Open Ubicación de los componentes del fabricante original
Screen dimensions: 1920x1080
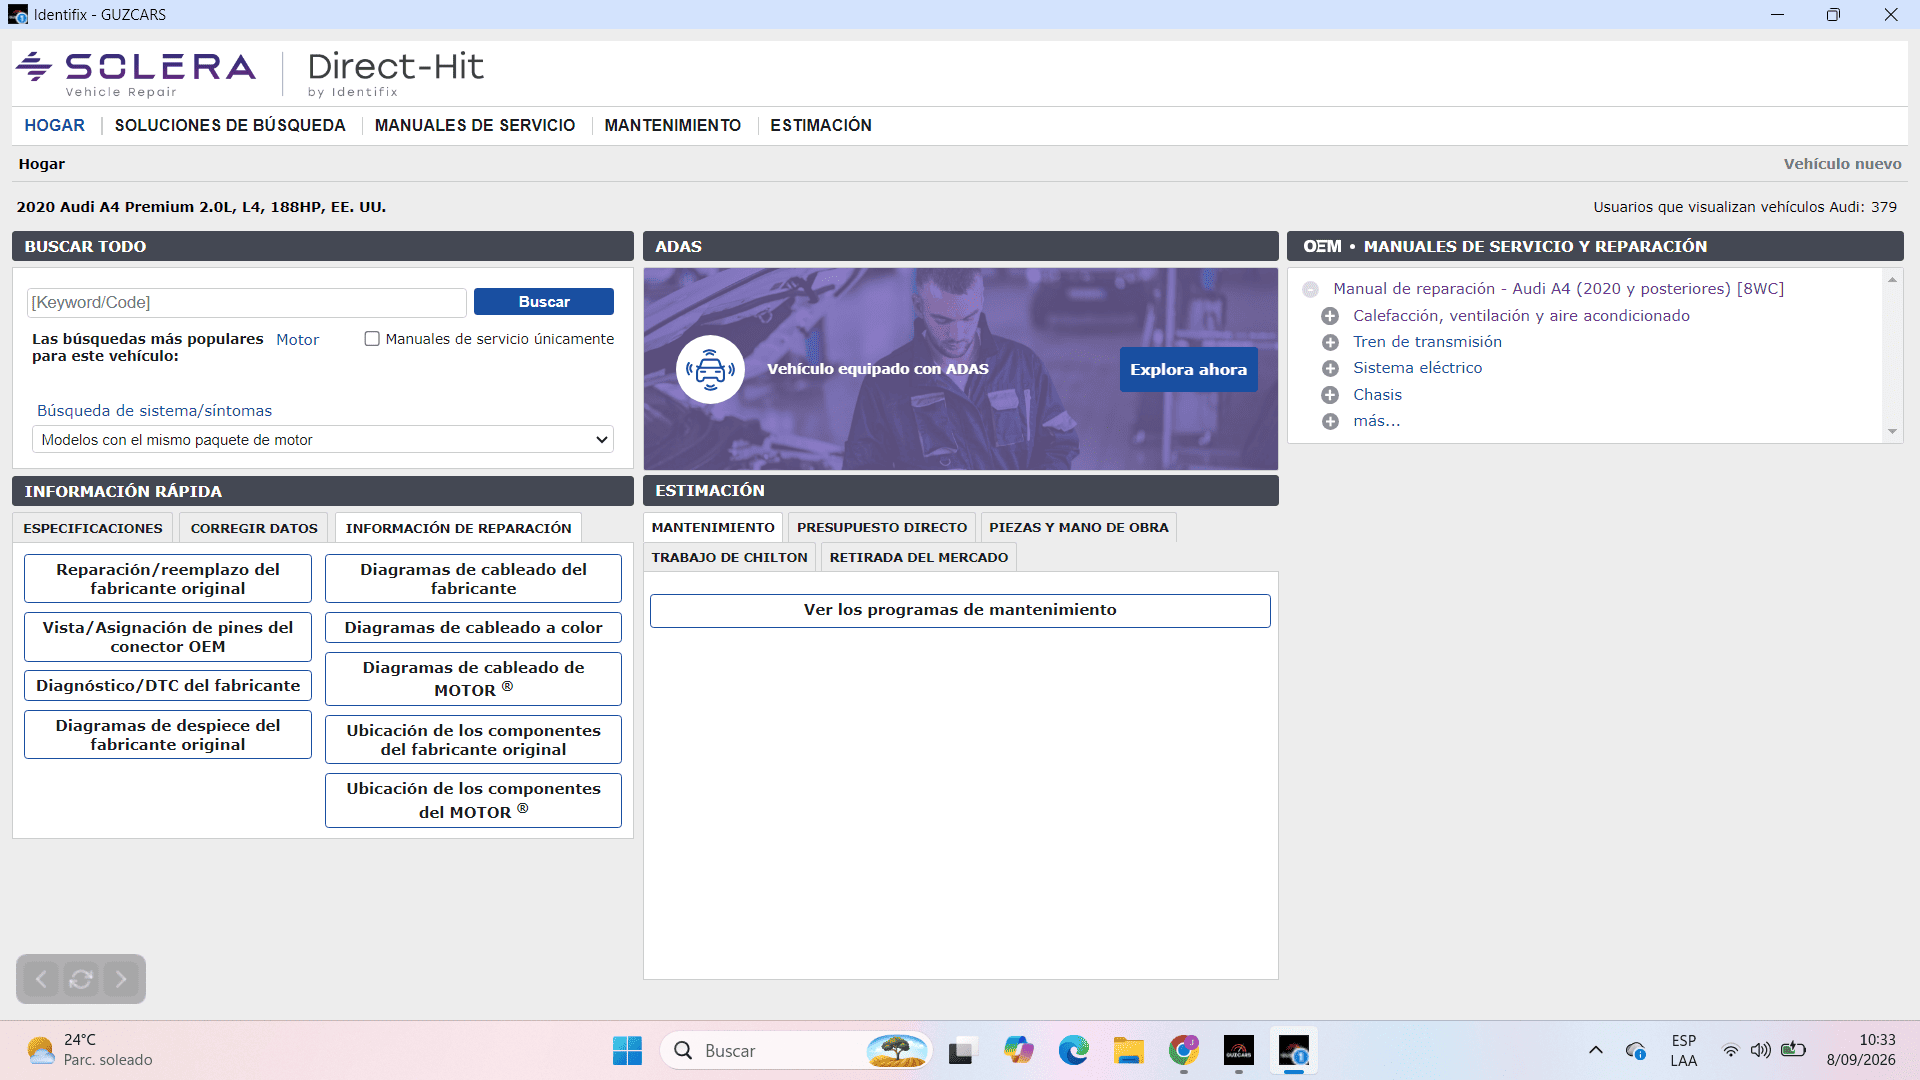pos(473,740)
